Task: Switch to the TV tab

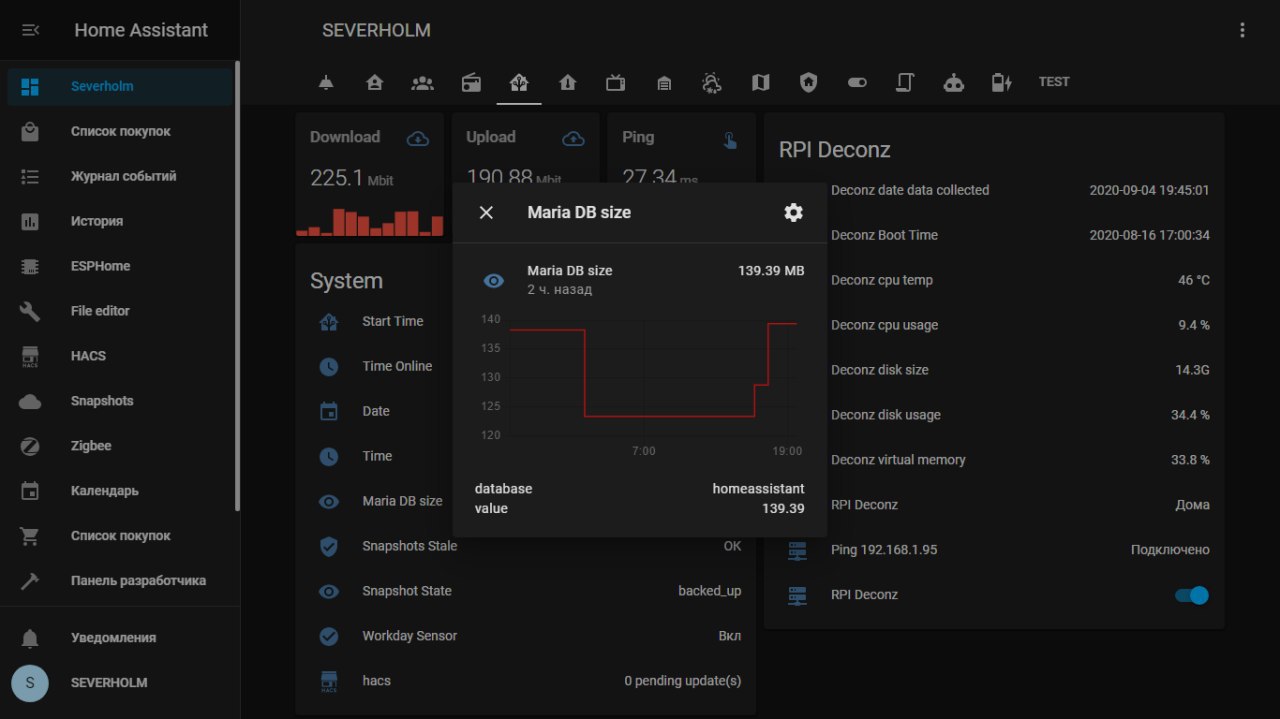Action: pos(616,82)
